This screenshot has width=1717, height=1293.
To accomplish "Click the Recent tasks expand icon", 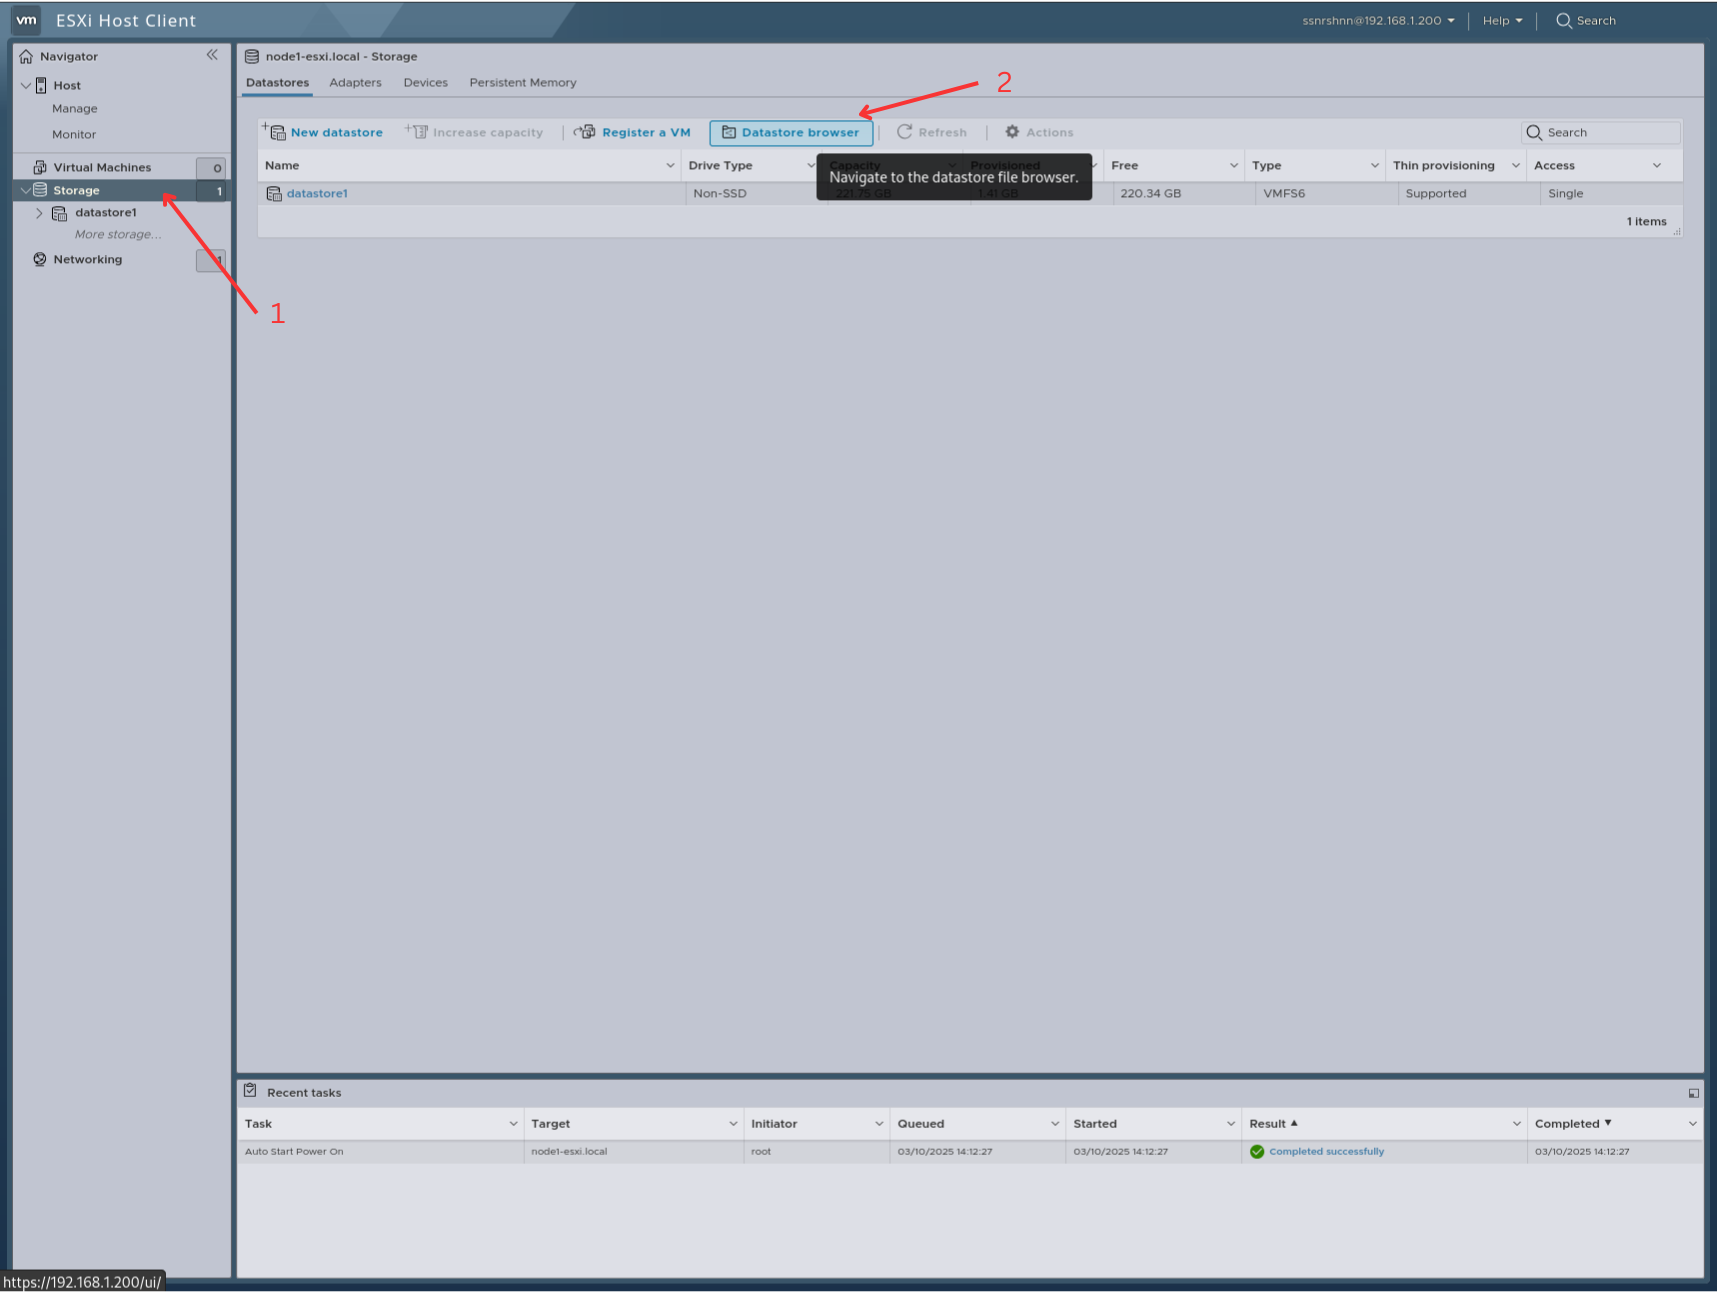I will click(1694, 1092).
